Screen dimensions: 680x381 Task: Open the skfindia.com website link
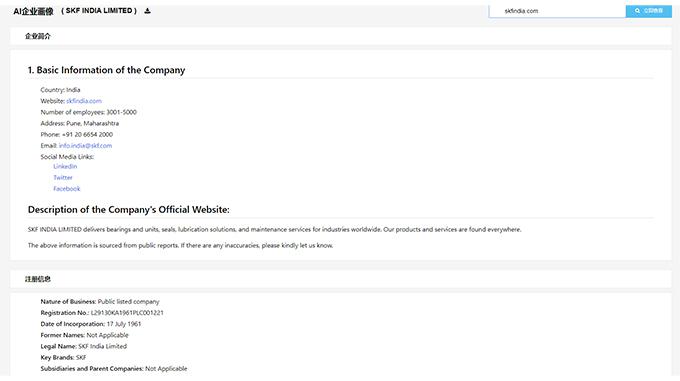pyautogui.click(x=84, y=101)
